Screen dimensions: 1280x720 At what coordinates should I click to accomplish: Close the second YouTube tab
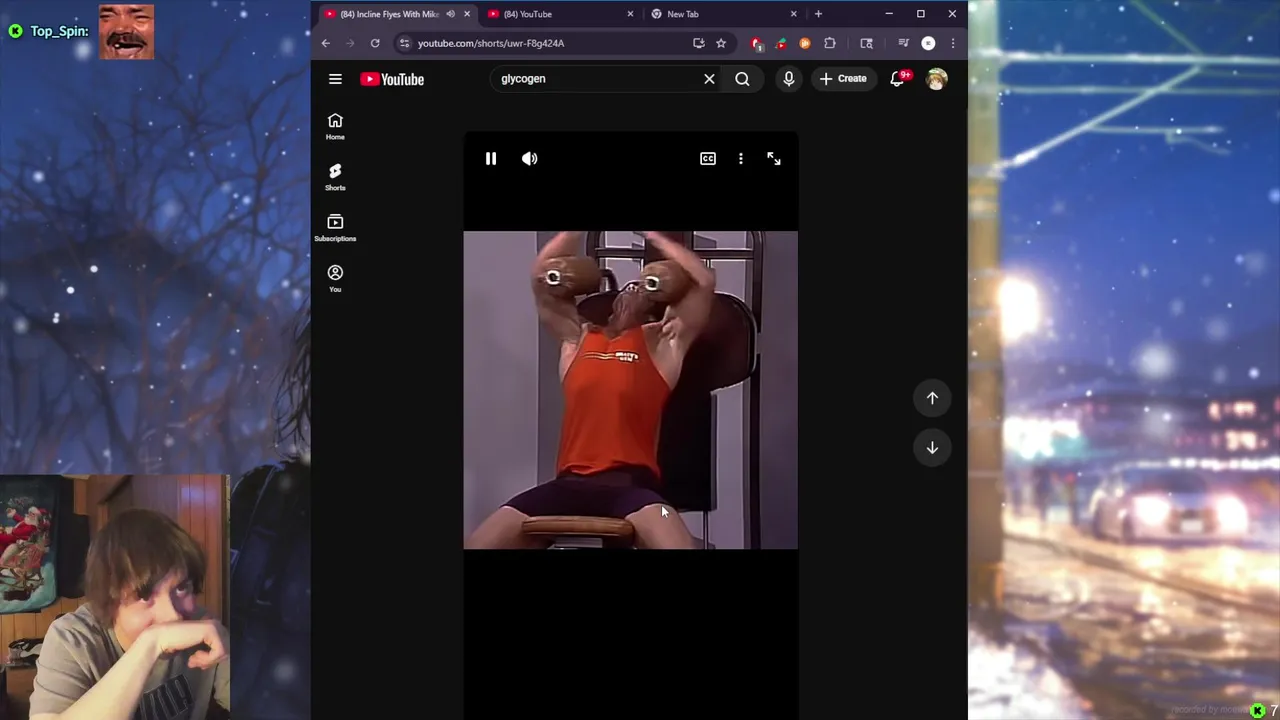[630, 14]
